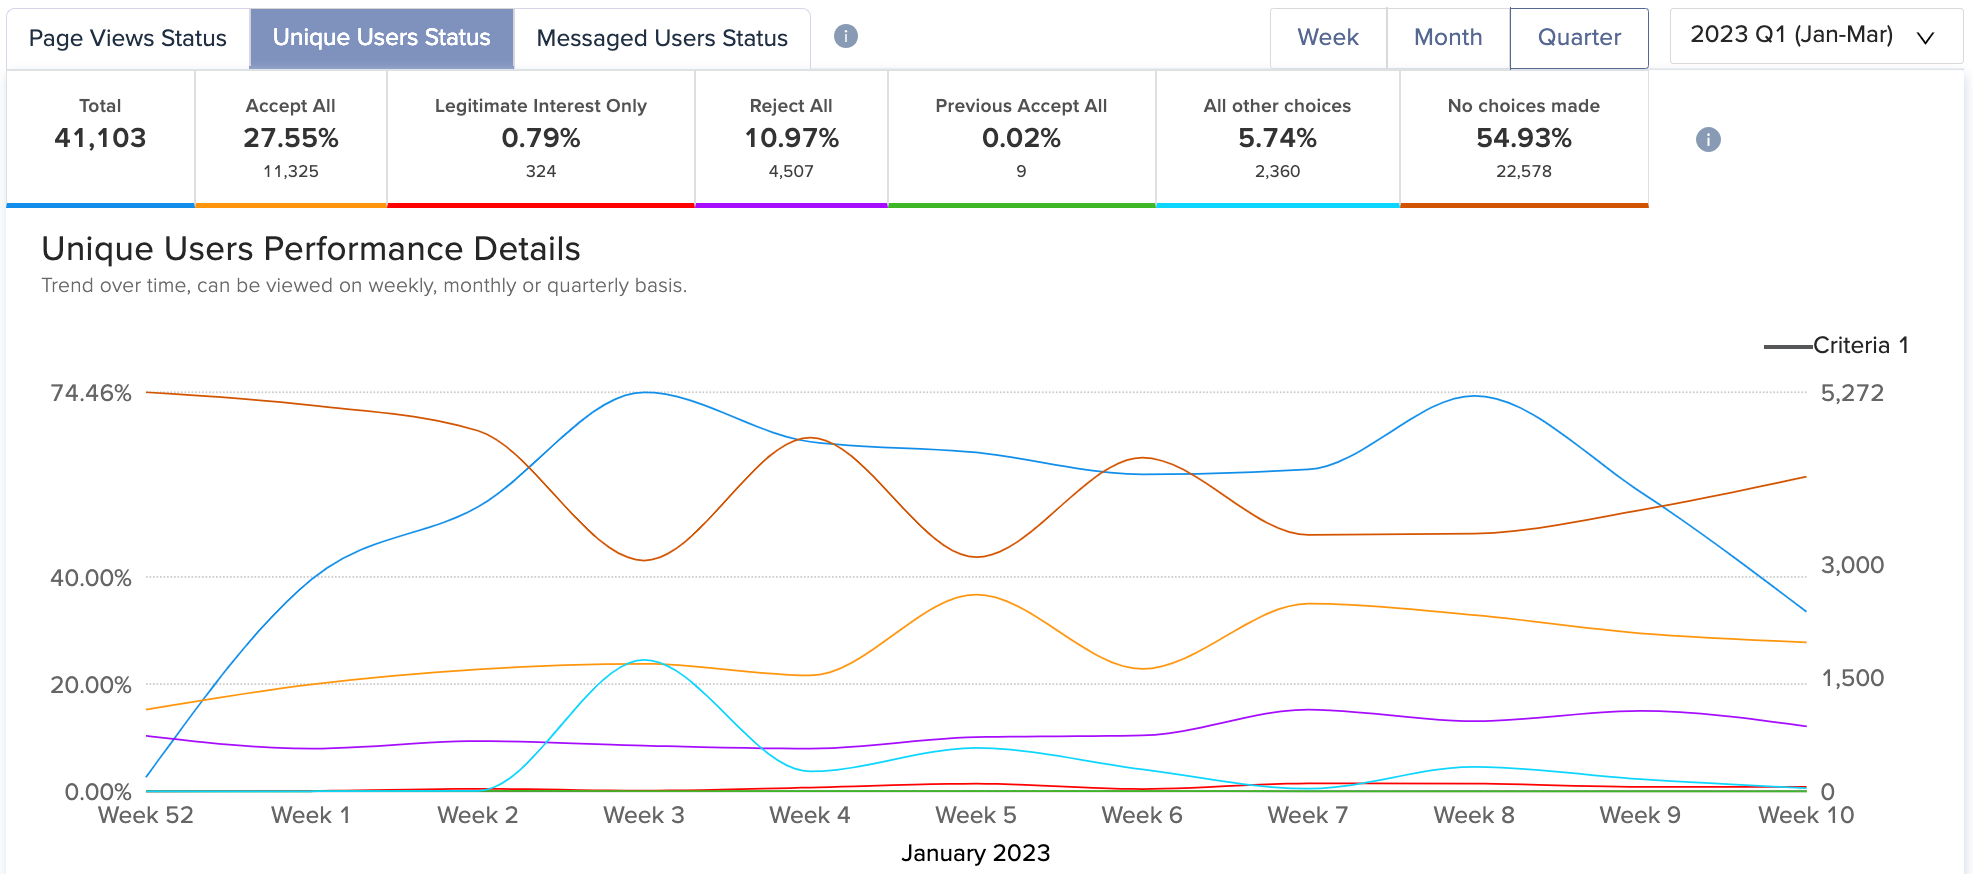The height and width of the screenshot is (874, 1973).
Task: Select the No choices made card
Action: (1524, 138)
